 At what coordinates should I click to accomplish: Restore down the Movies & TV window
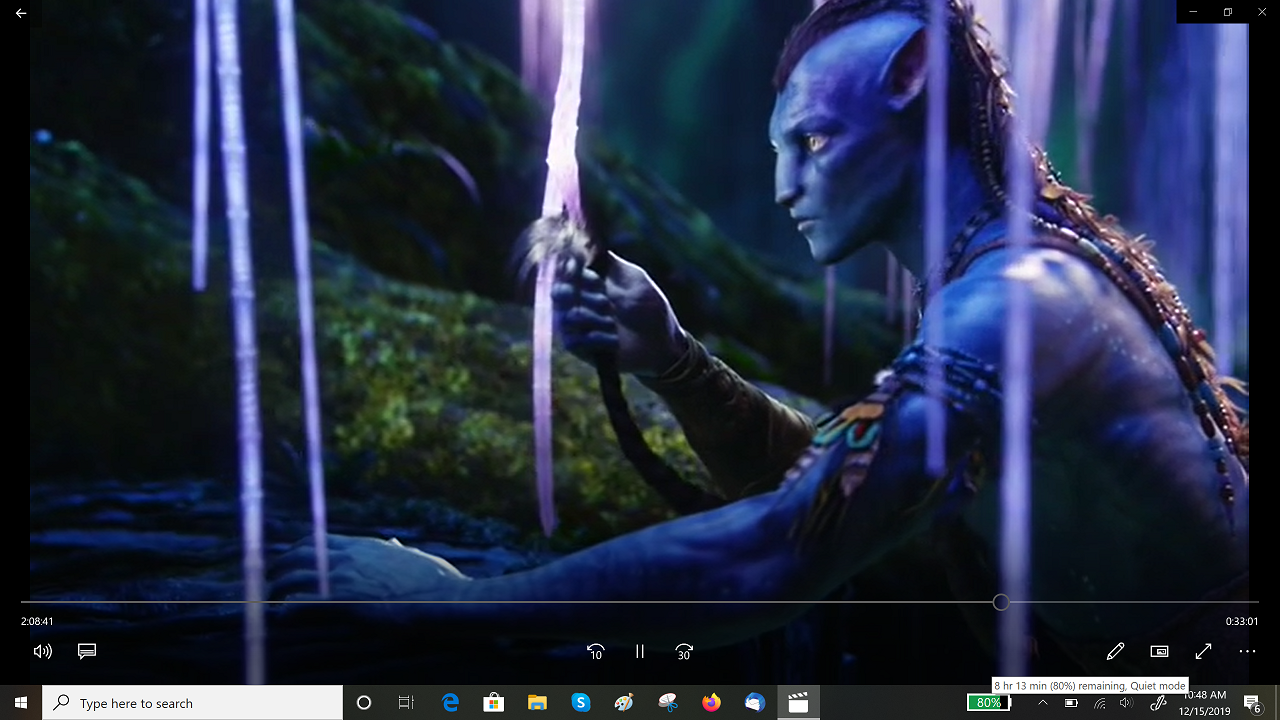[1228, 12]
